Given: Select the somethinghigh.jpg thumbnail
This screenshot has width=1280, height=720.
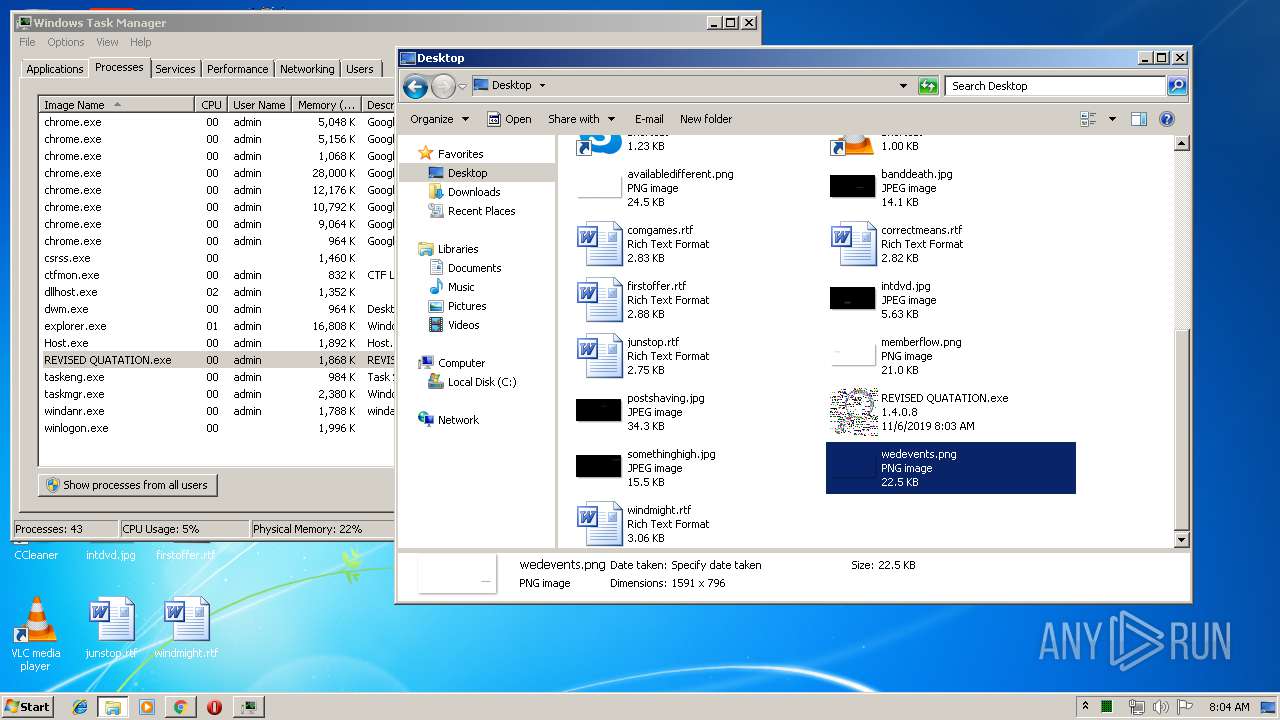Looking at the screenshot, I should pos(599,465).
